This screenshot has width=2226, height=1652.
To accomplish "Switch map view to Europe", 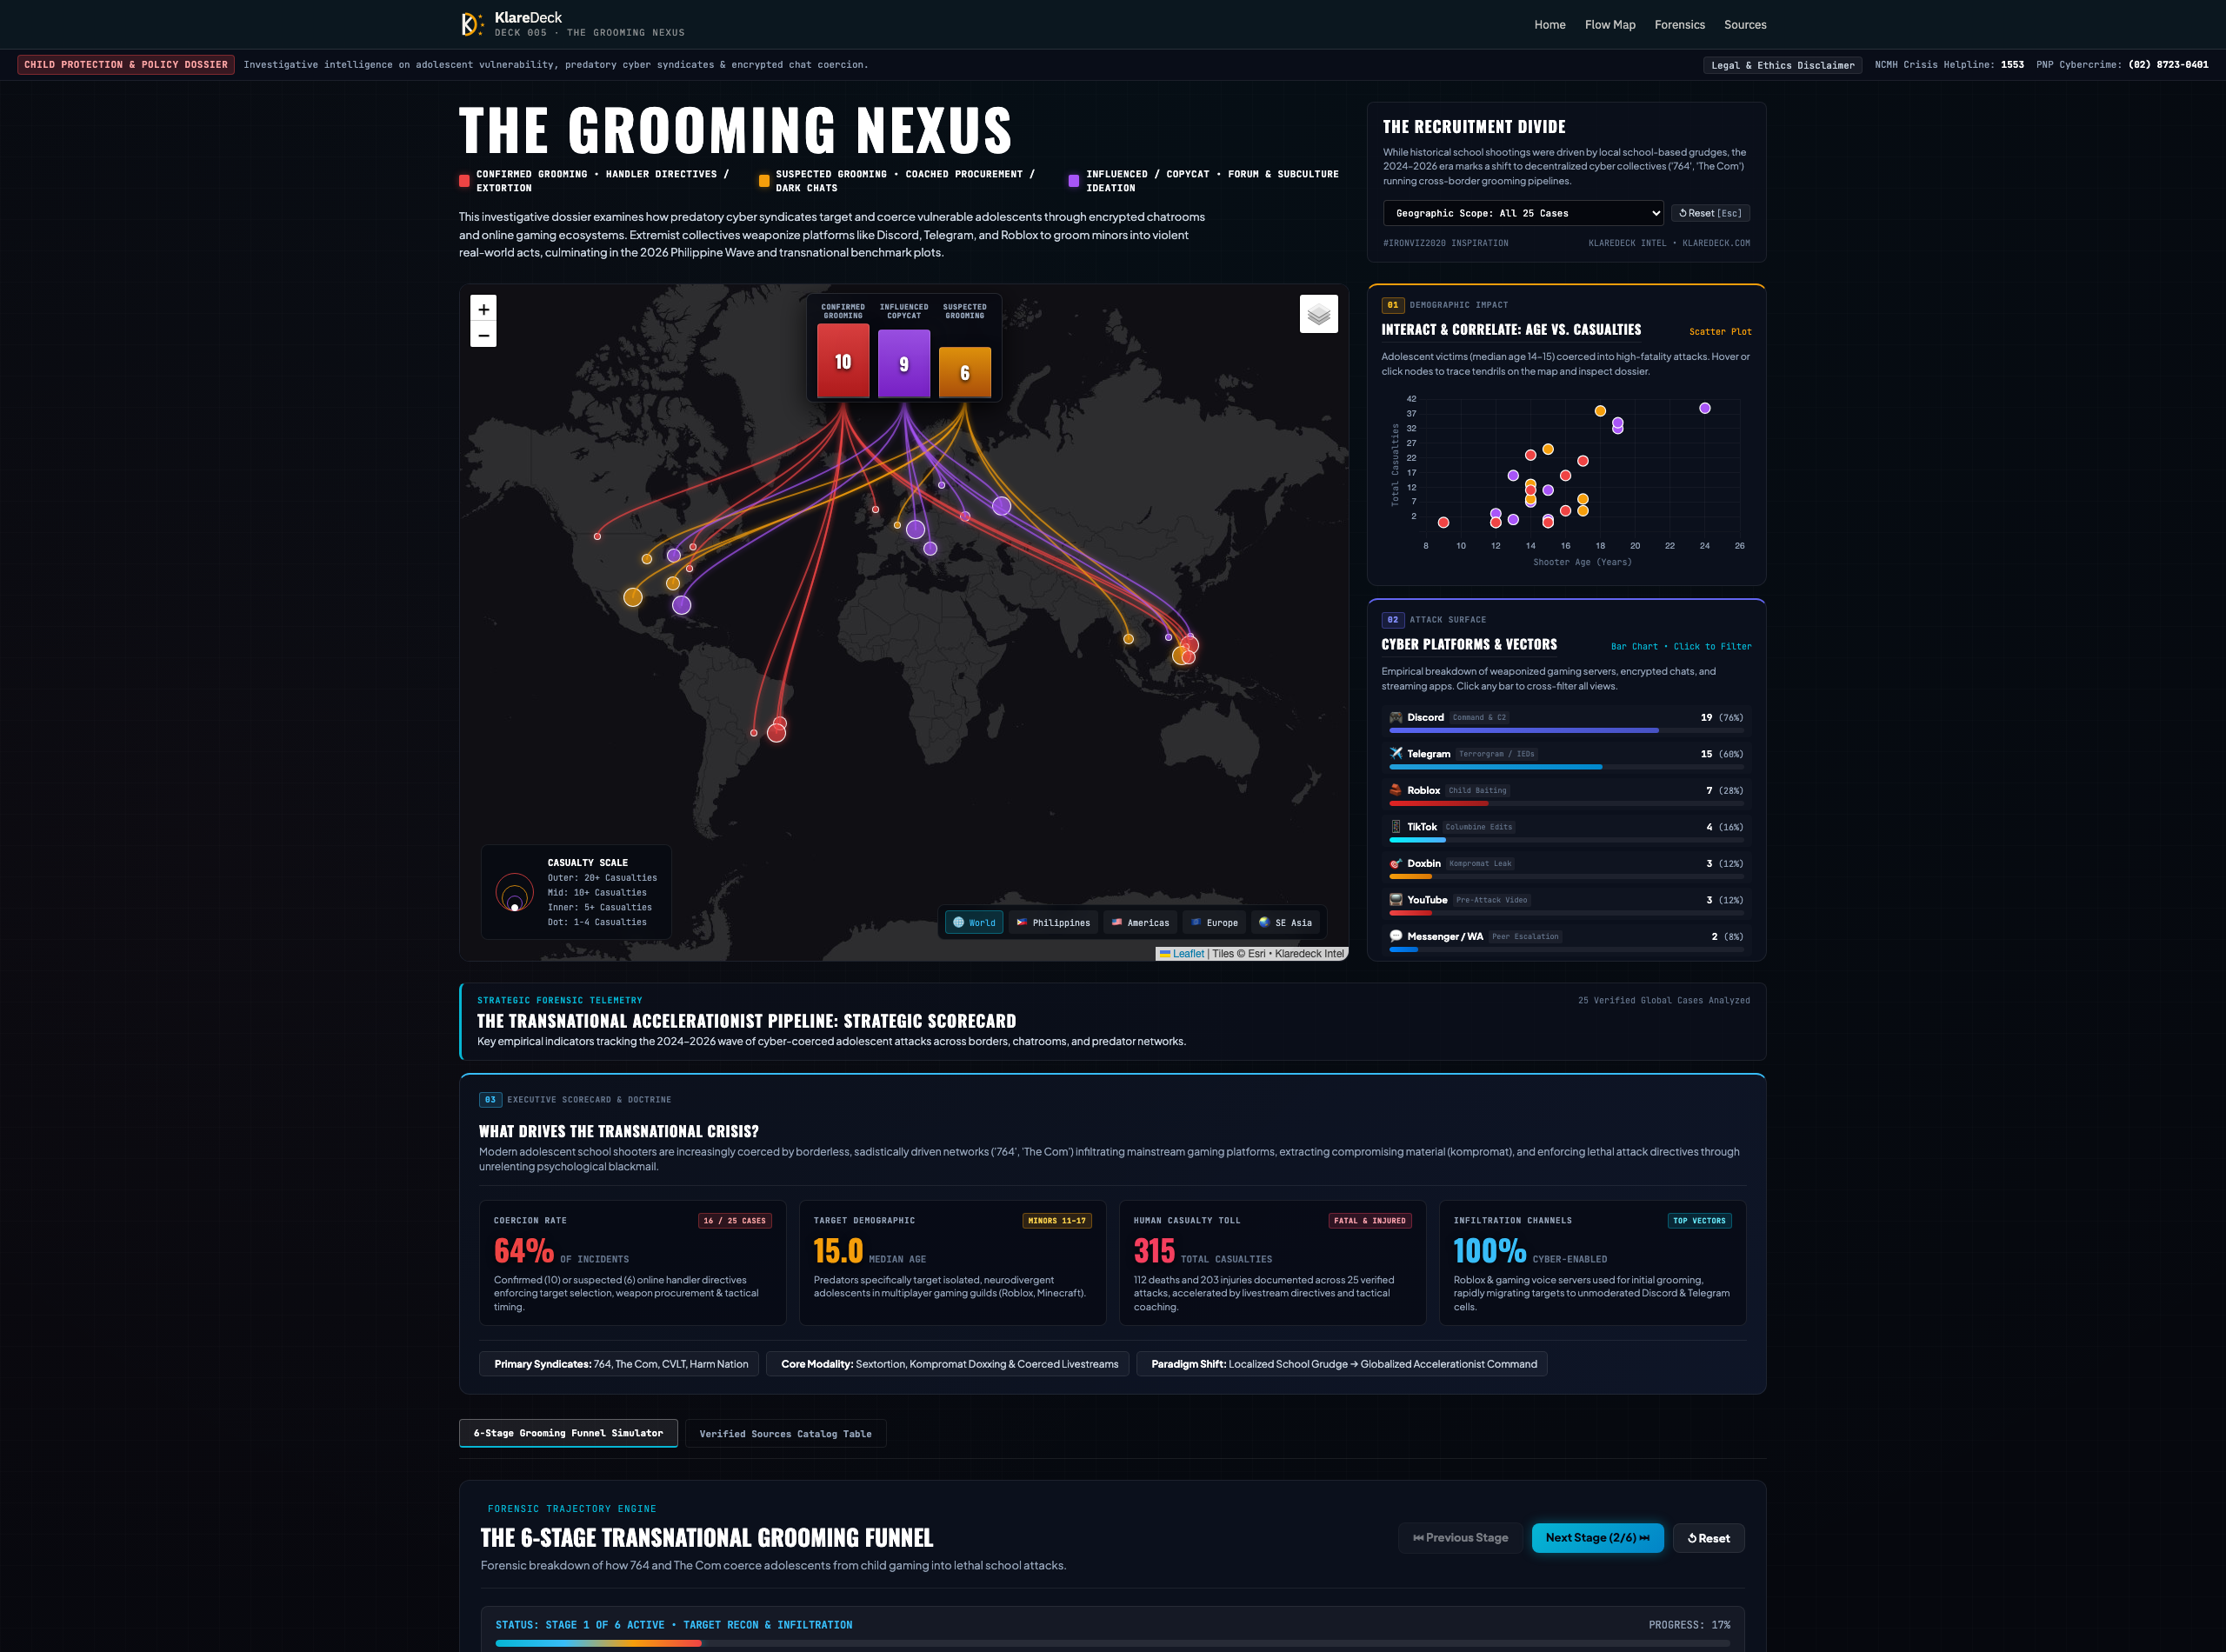I will [x=1214, y=922].
